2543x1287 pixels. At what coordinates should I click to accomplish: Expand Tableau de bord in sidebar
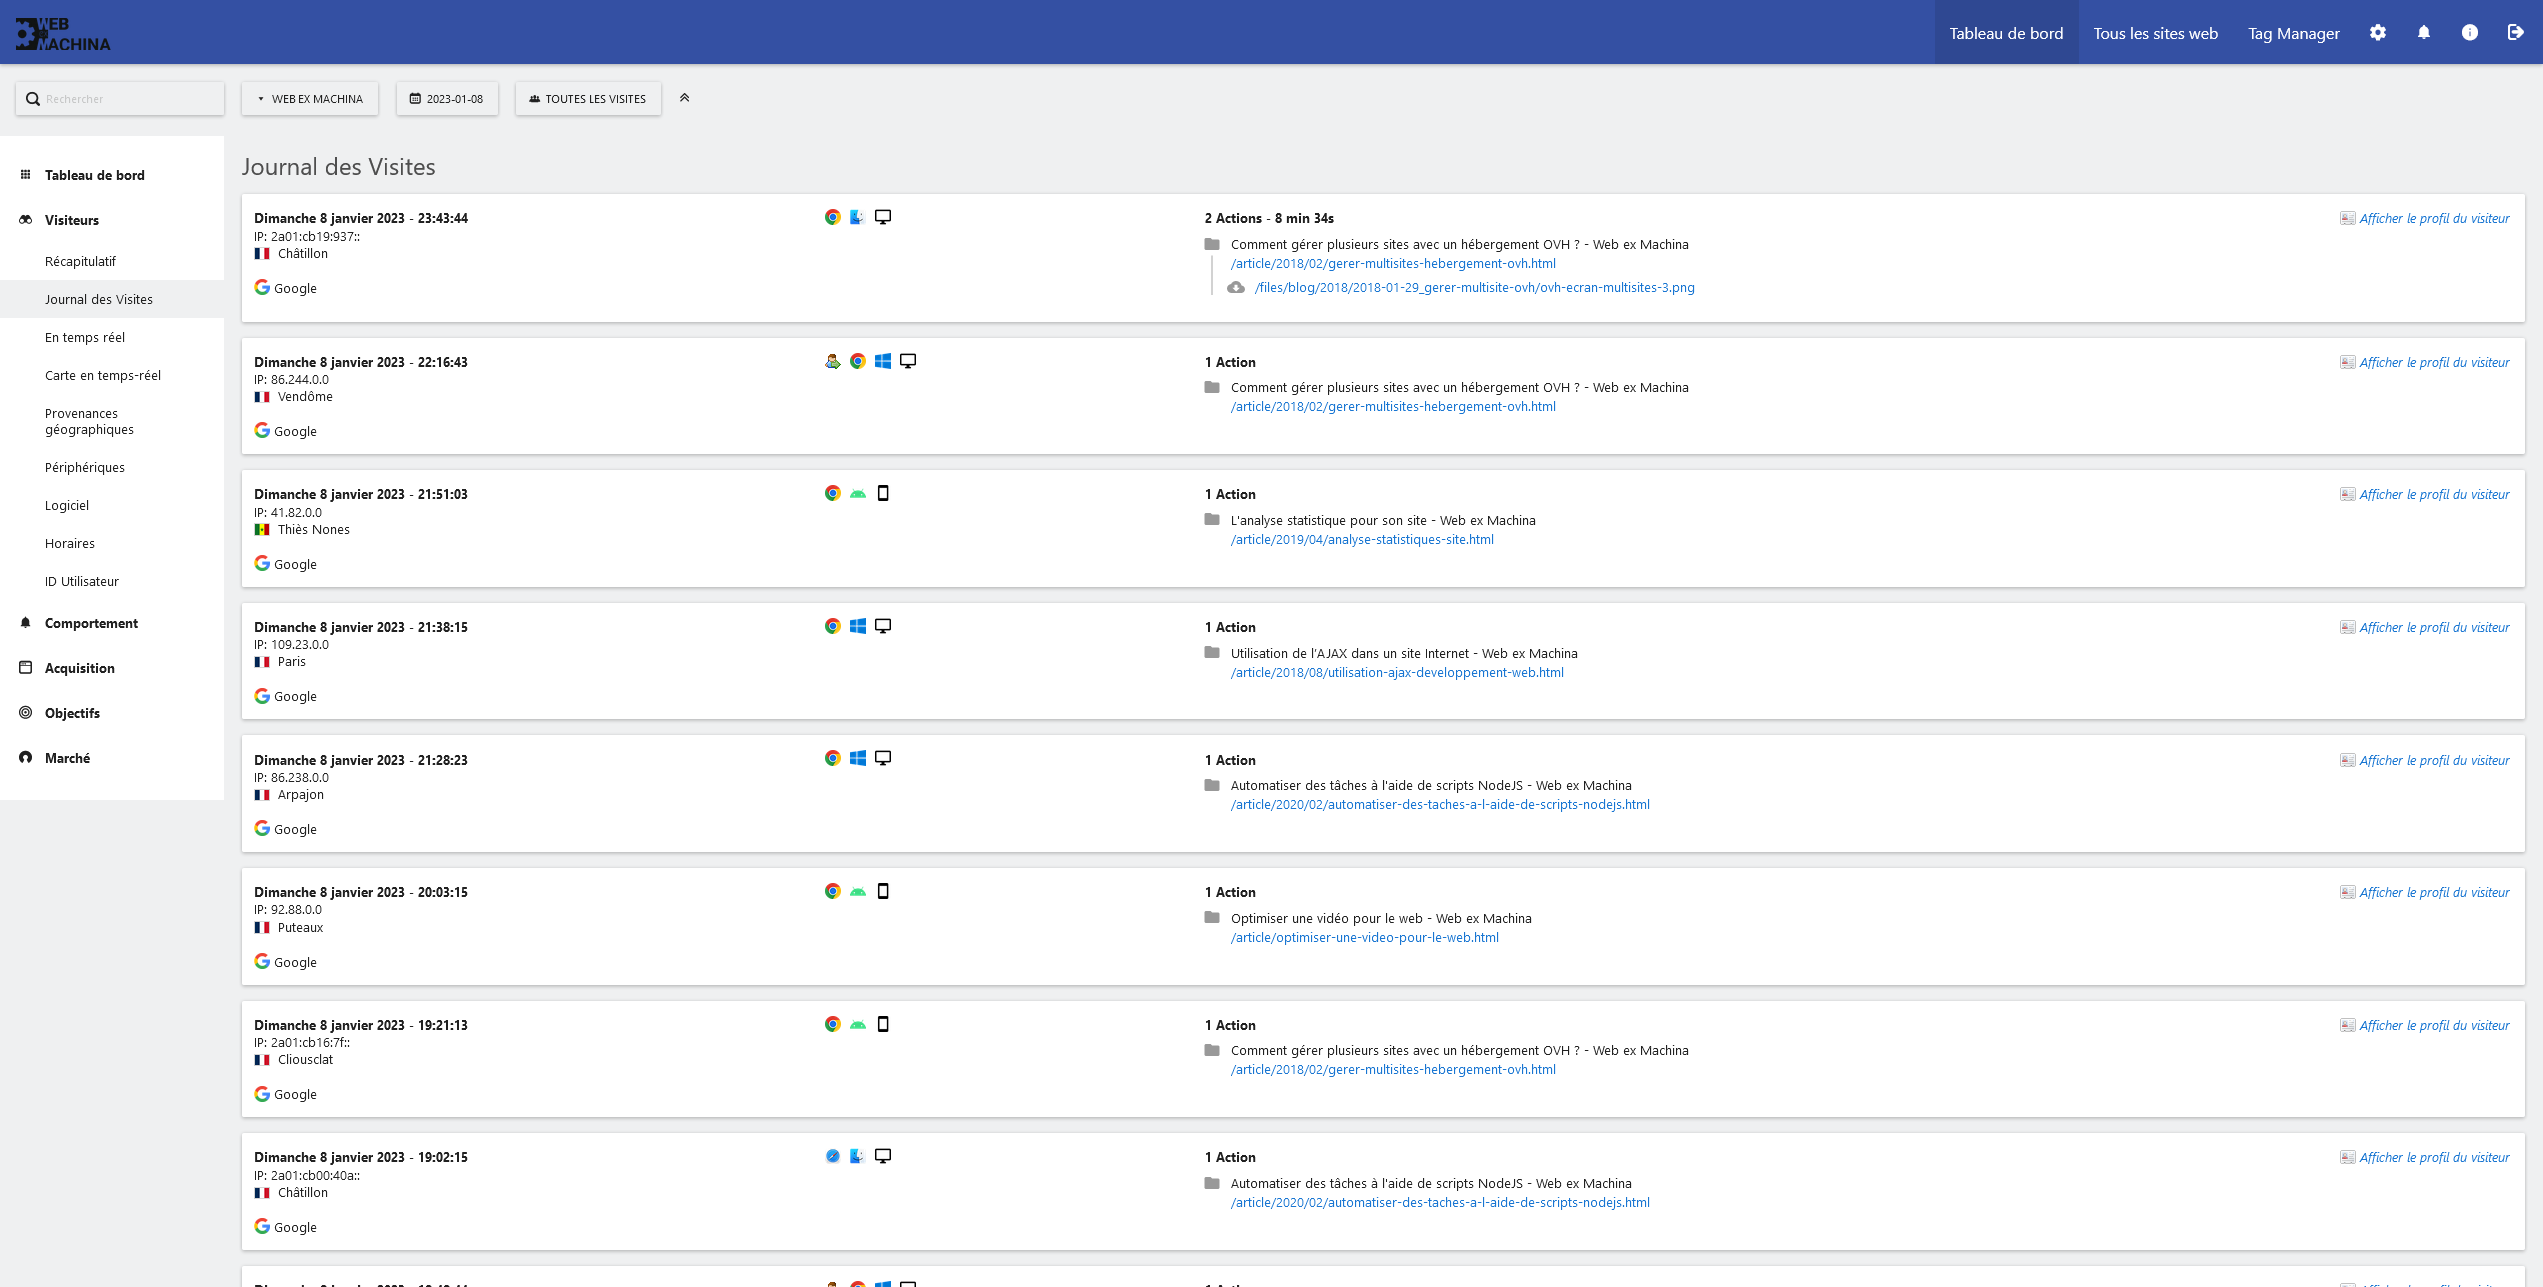(x=95, y=175)
